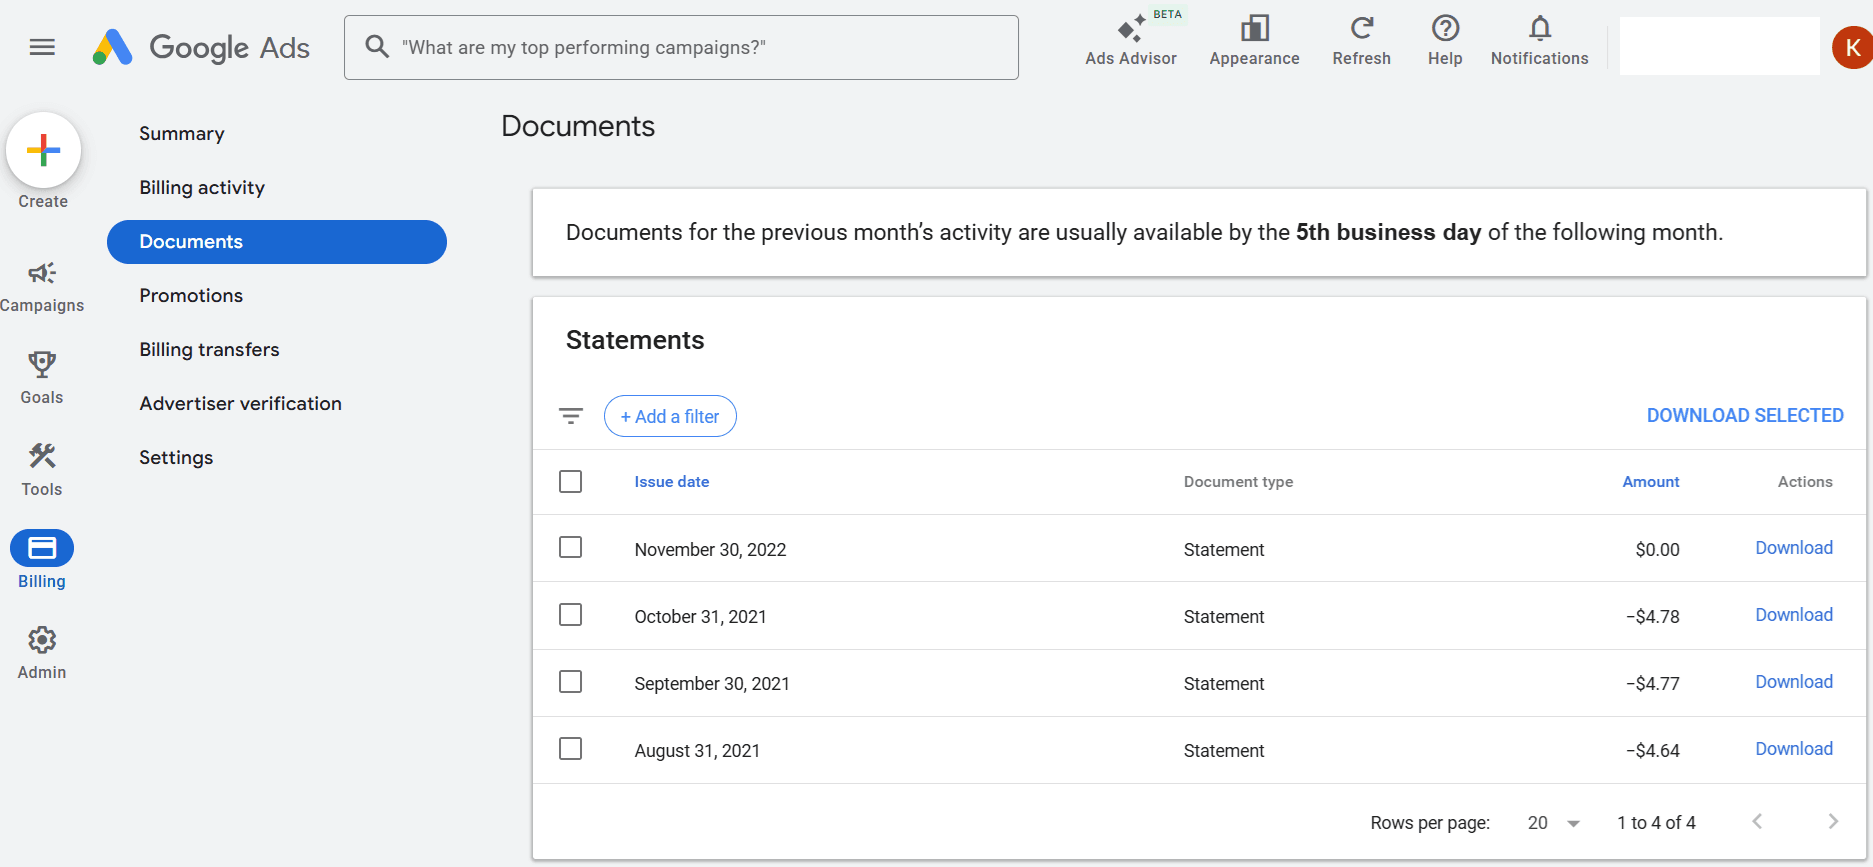This screenshot has width=1873, height=867.
Task: Open the Tools section
Action: [42, 470]
